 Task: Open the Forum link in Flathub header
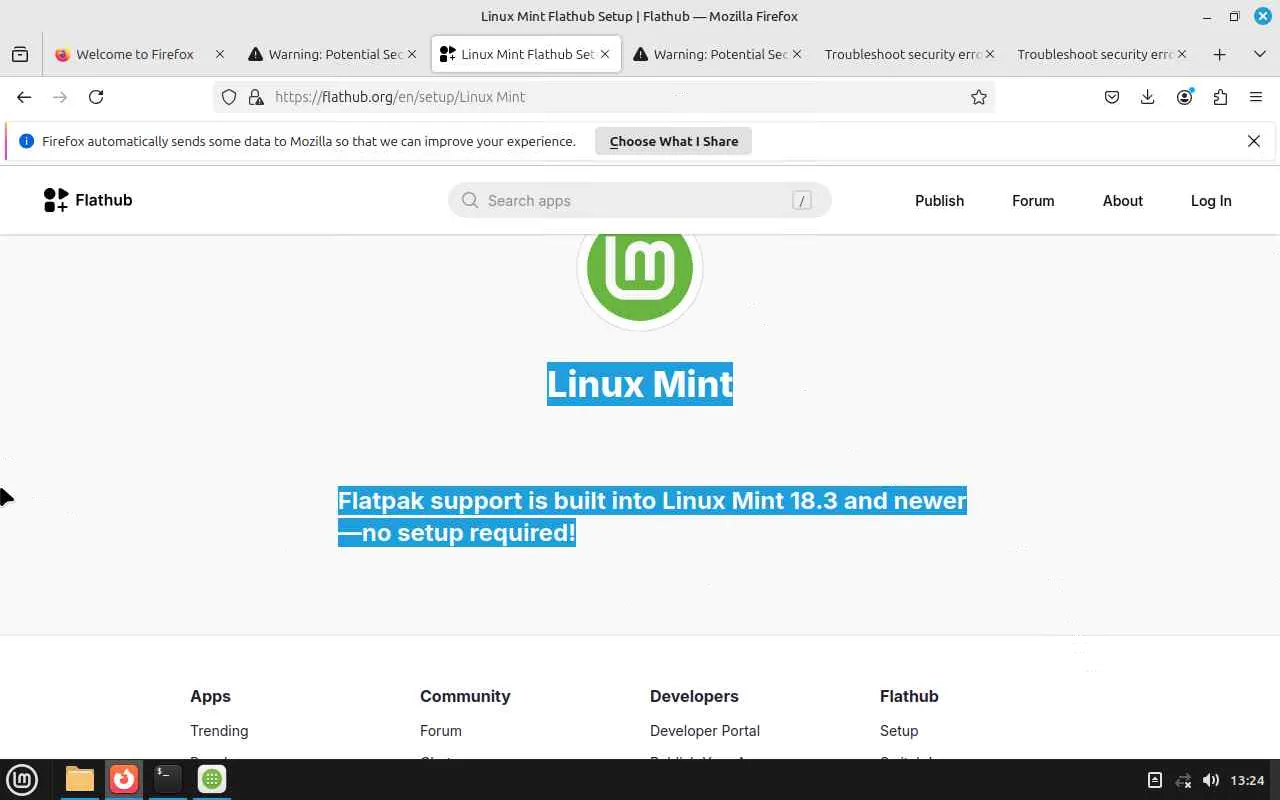click(1033, 200)
